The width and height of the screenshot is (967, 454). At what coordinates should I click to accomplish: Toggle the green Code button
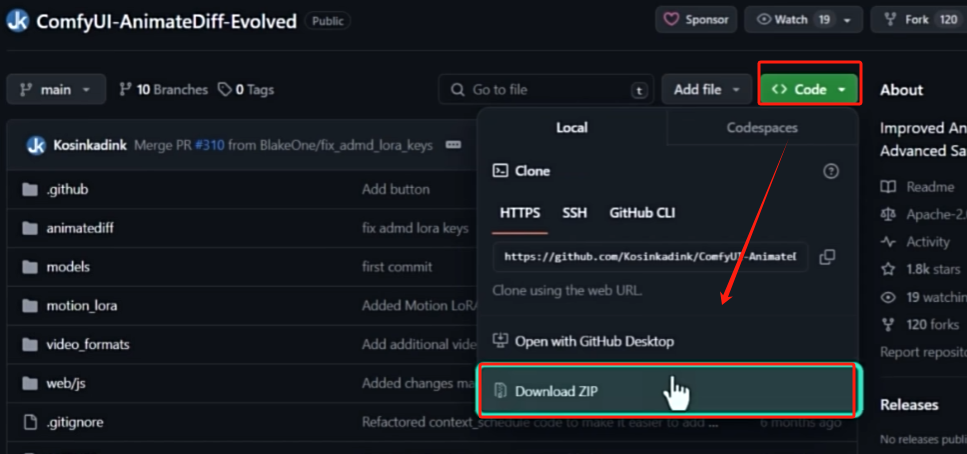(809, 90)
